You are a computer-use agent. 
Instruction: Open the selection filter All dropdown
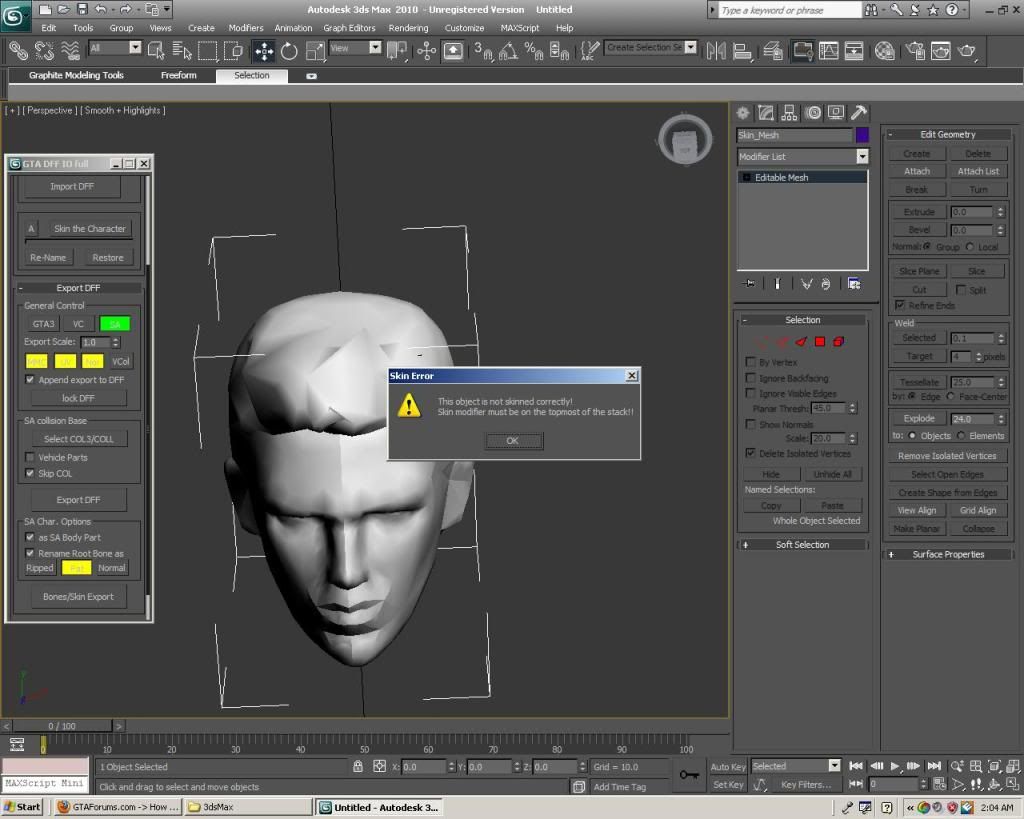(x=135, y=47)
